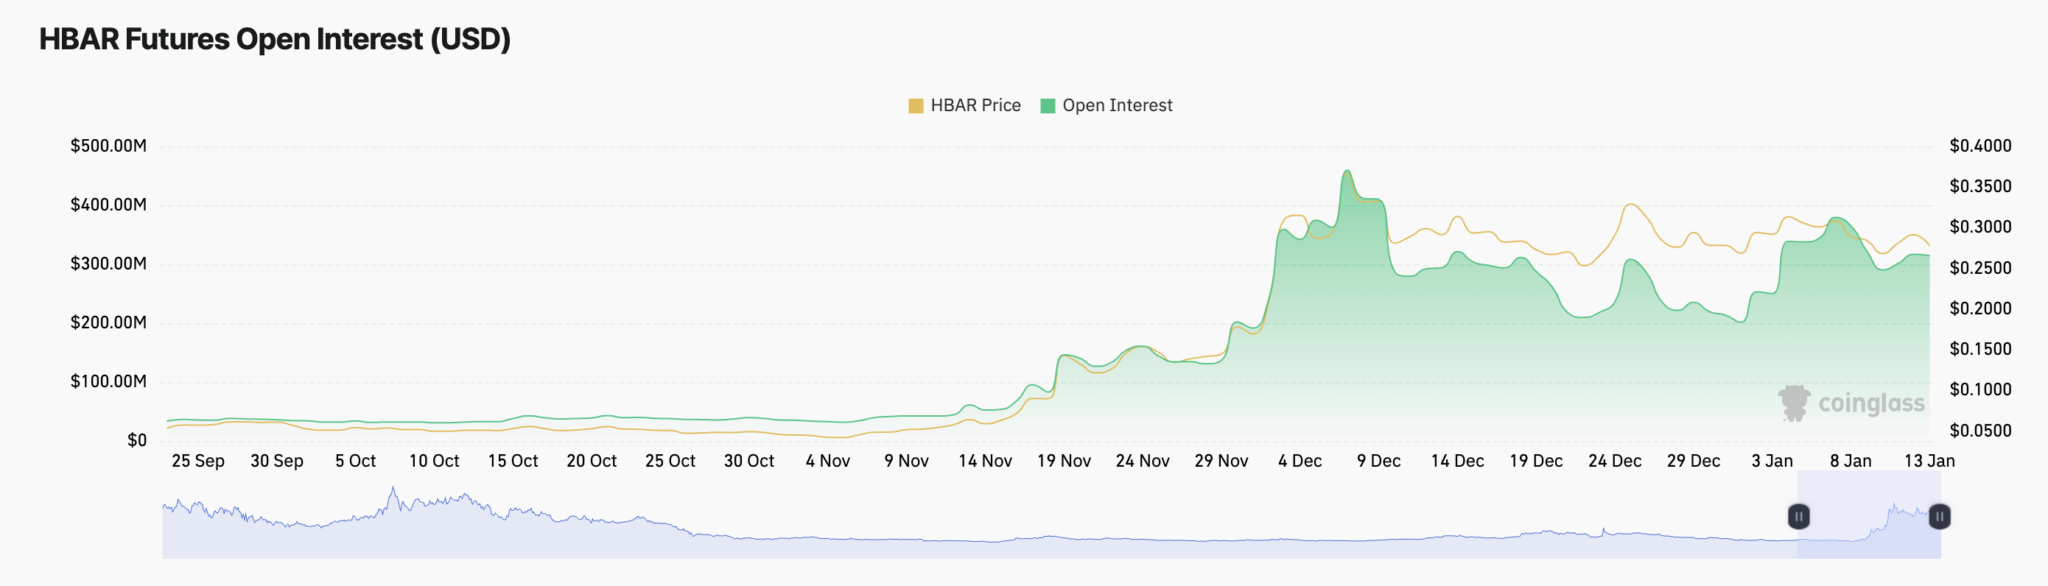Click the 9 Dec date label
Viewport: 2048px width, 586px height.
[1378, 461]
